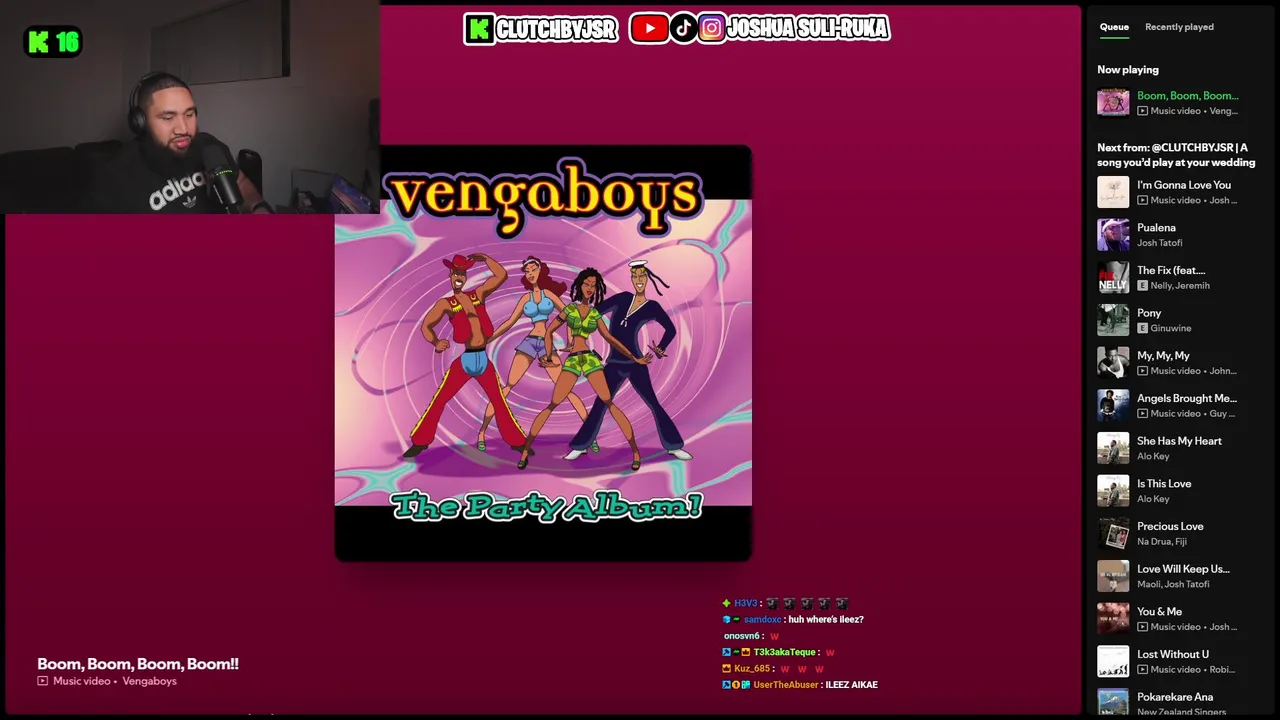Screen dimensions: 1280x720
Task: Click the green Kick viewer count badge
Action: 53,42
